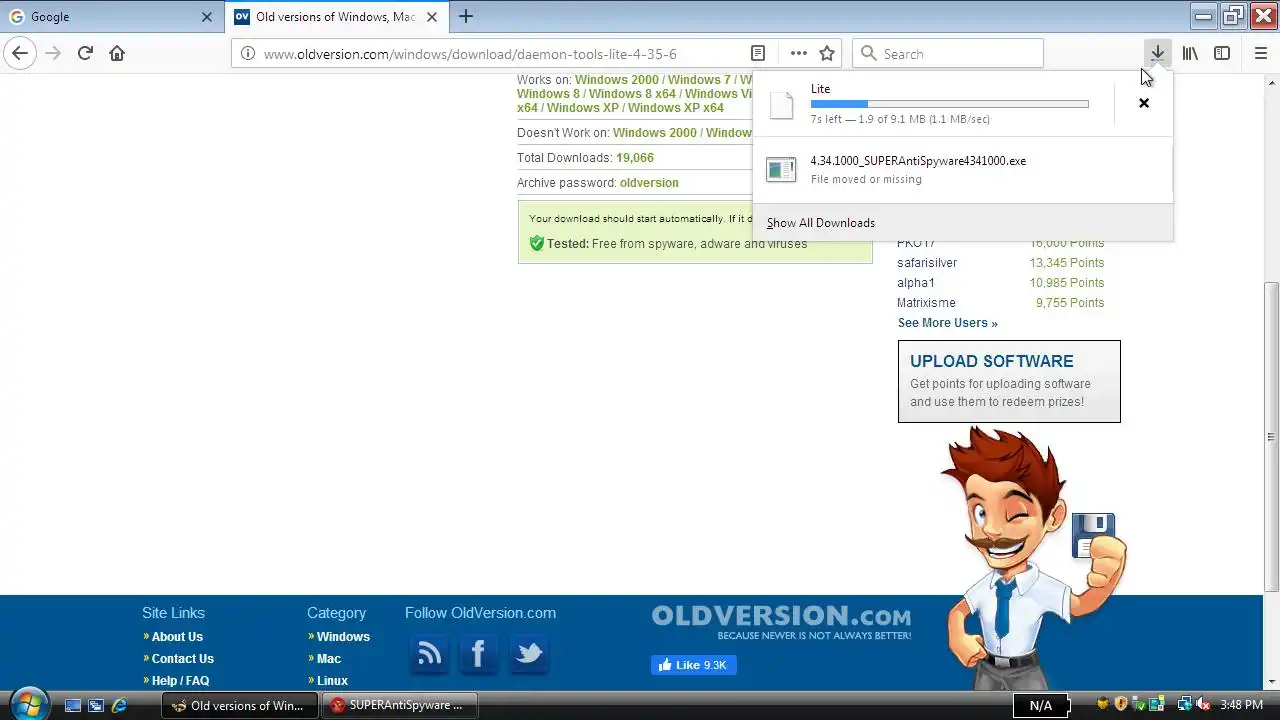Open the OldVersion Twitter icon
Screen dimensions: 1280x720
click(528, 654)
